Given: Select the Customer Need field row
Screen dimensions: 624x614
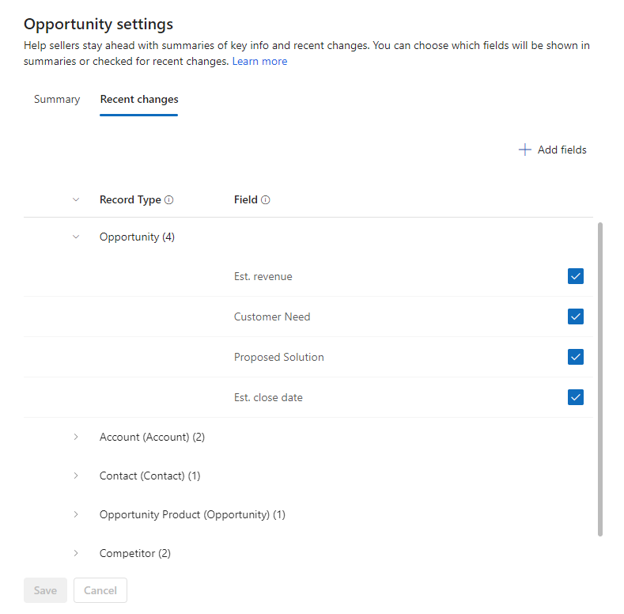Looking at the screenshot, I should 308,316.
